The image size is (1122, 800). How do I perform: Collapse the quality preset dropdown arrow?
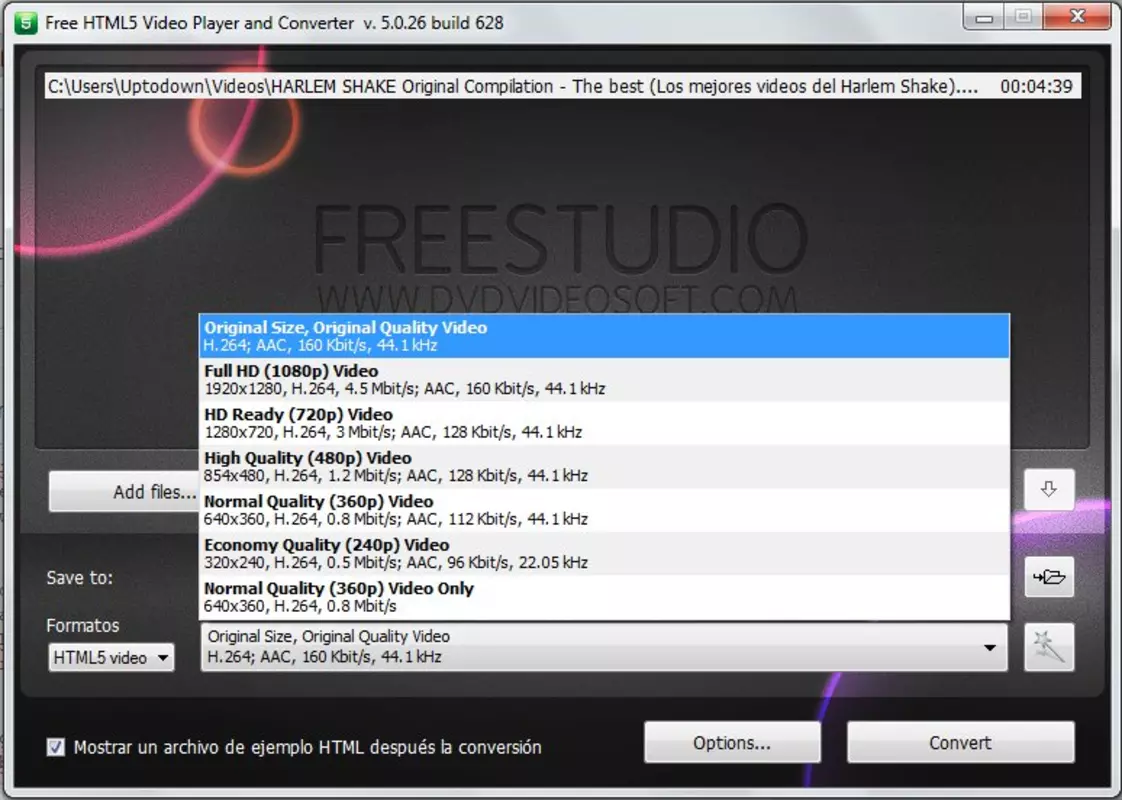[990, 648]
